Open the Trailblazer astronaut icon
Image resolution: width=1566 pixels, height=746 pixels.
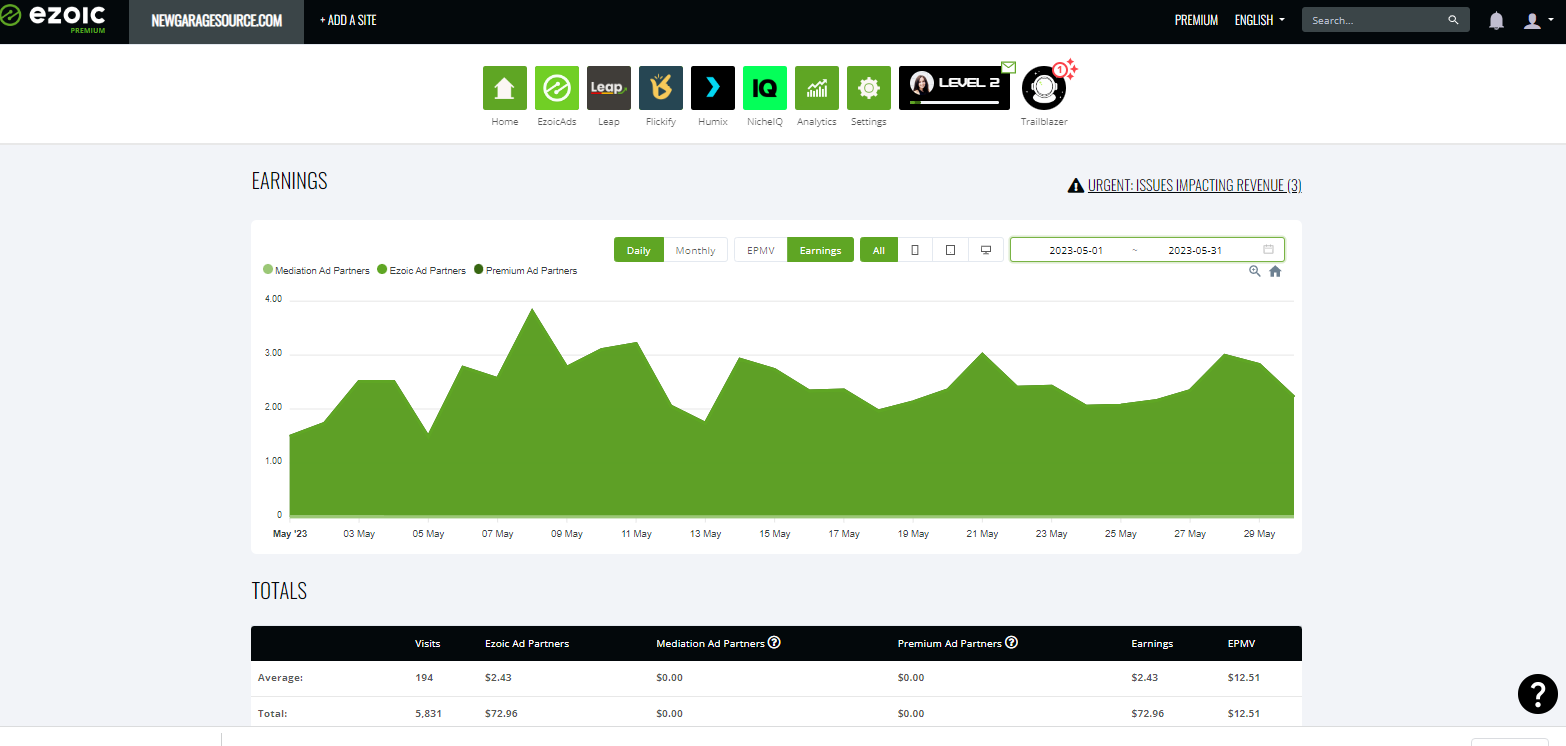tap(1044, 89)
